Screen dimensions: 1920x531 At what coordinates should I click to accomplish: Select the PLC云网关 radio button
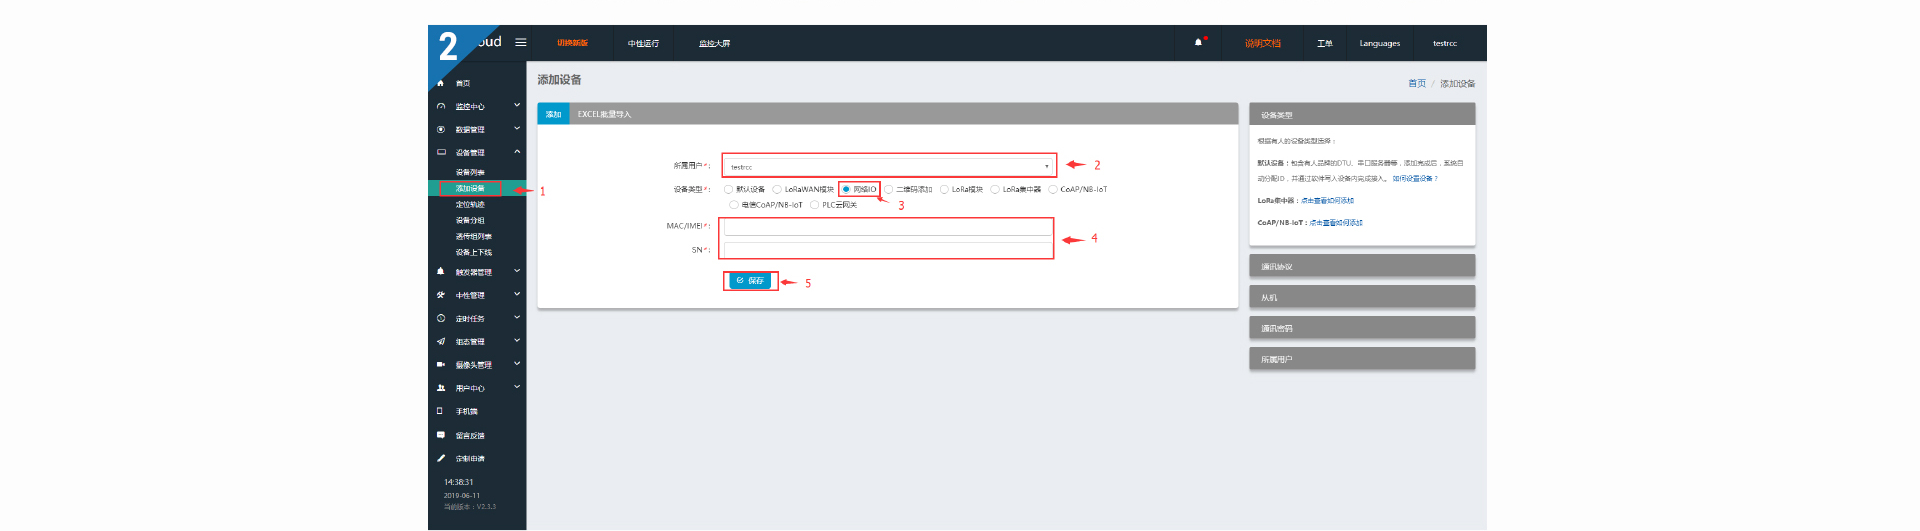pos(815,205)
